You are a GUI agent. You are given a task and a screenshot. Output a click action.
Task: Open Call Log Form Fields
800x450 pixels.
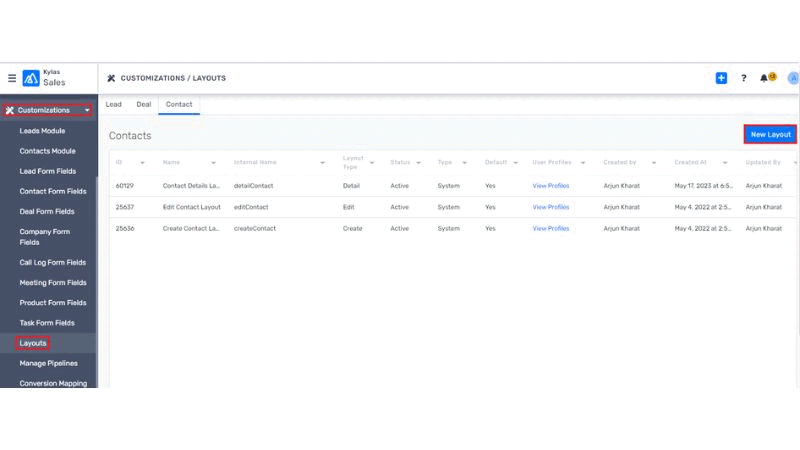[53, 262]
